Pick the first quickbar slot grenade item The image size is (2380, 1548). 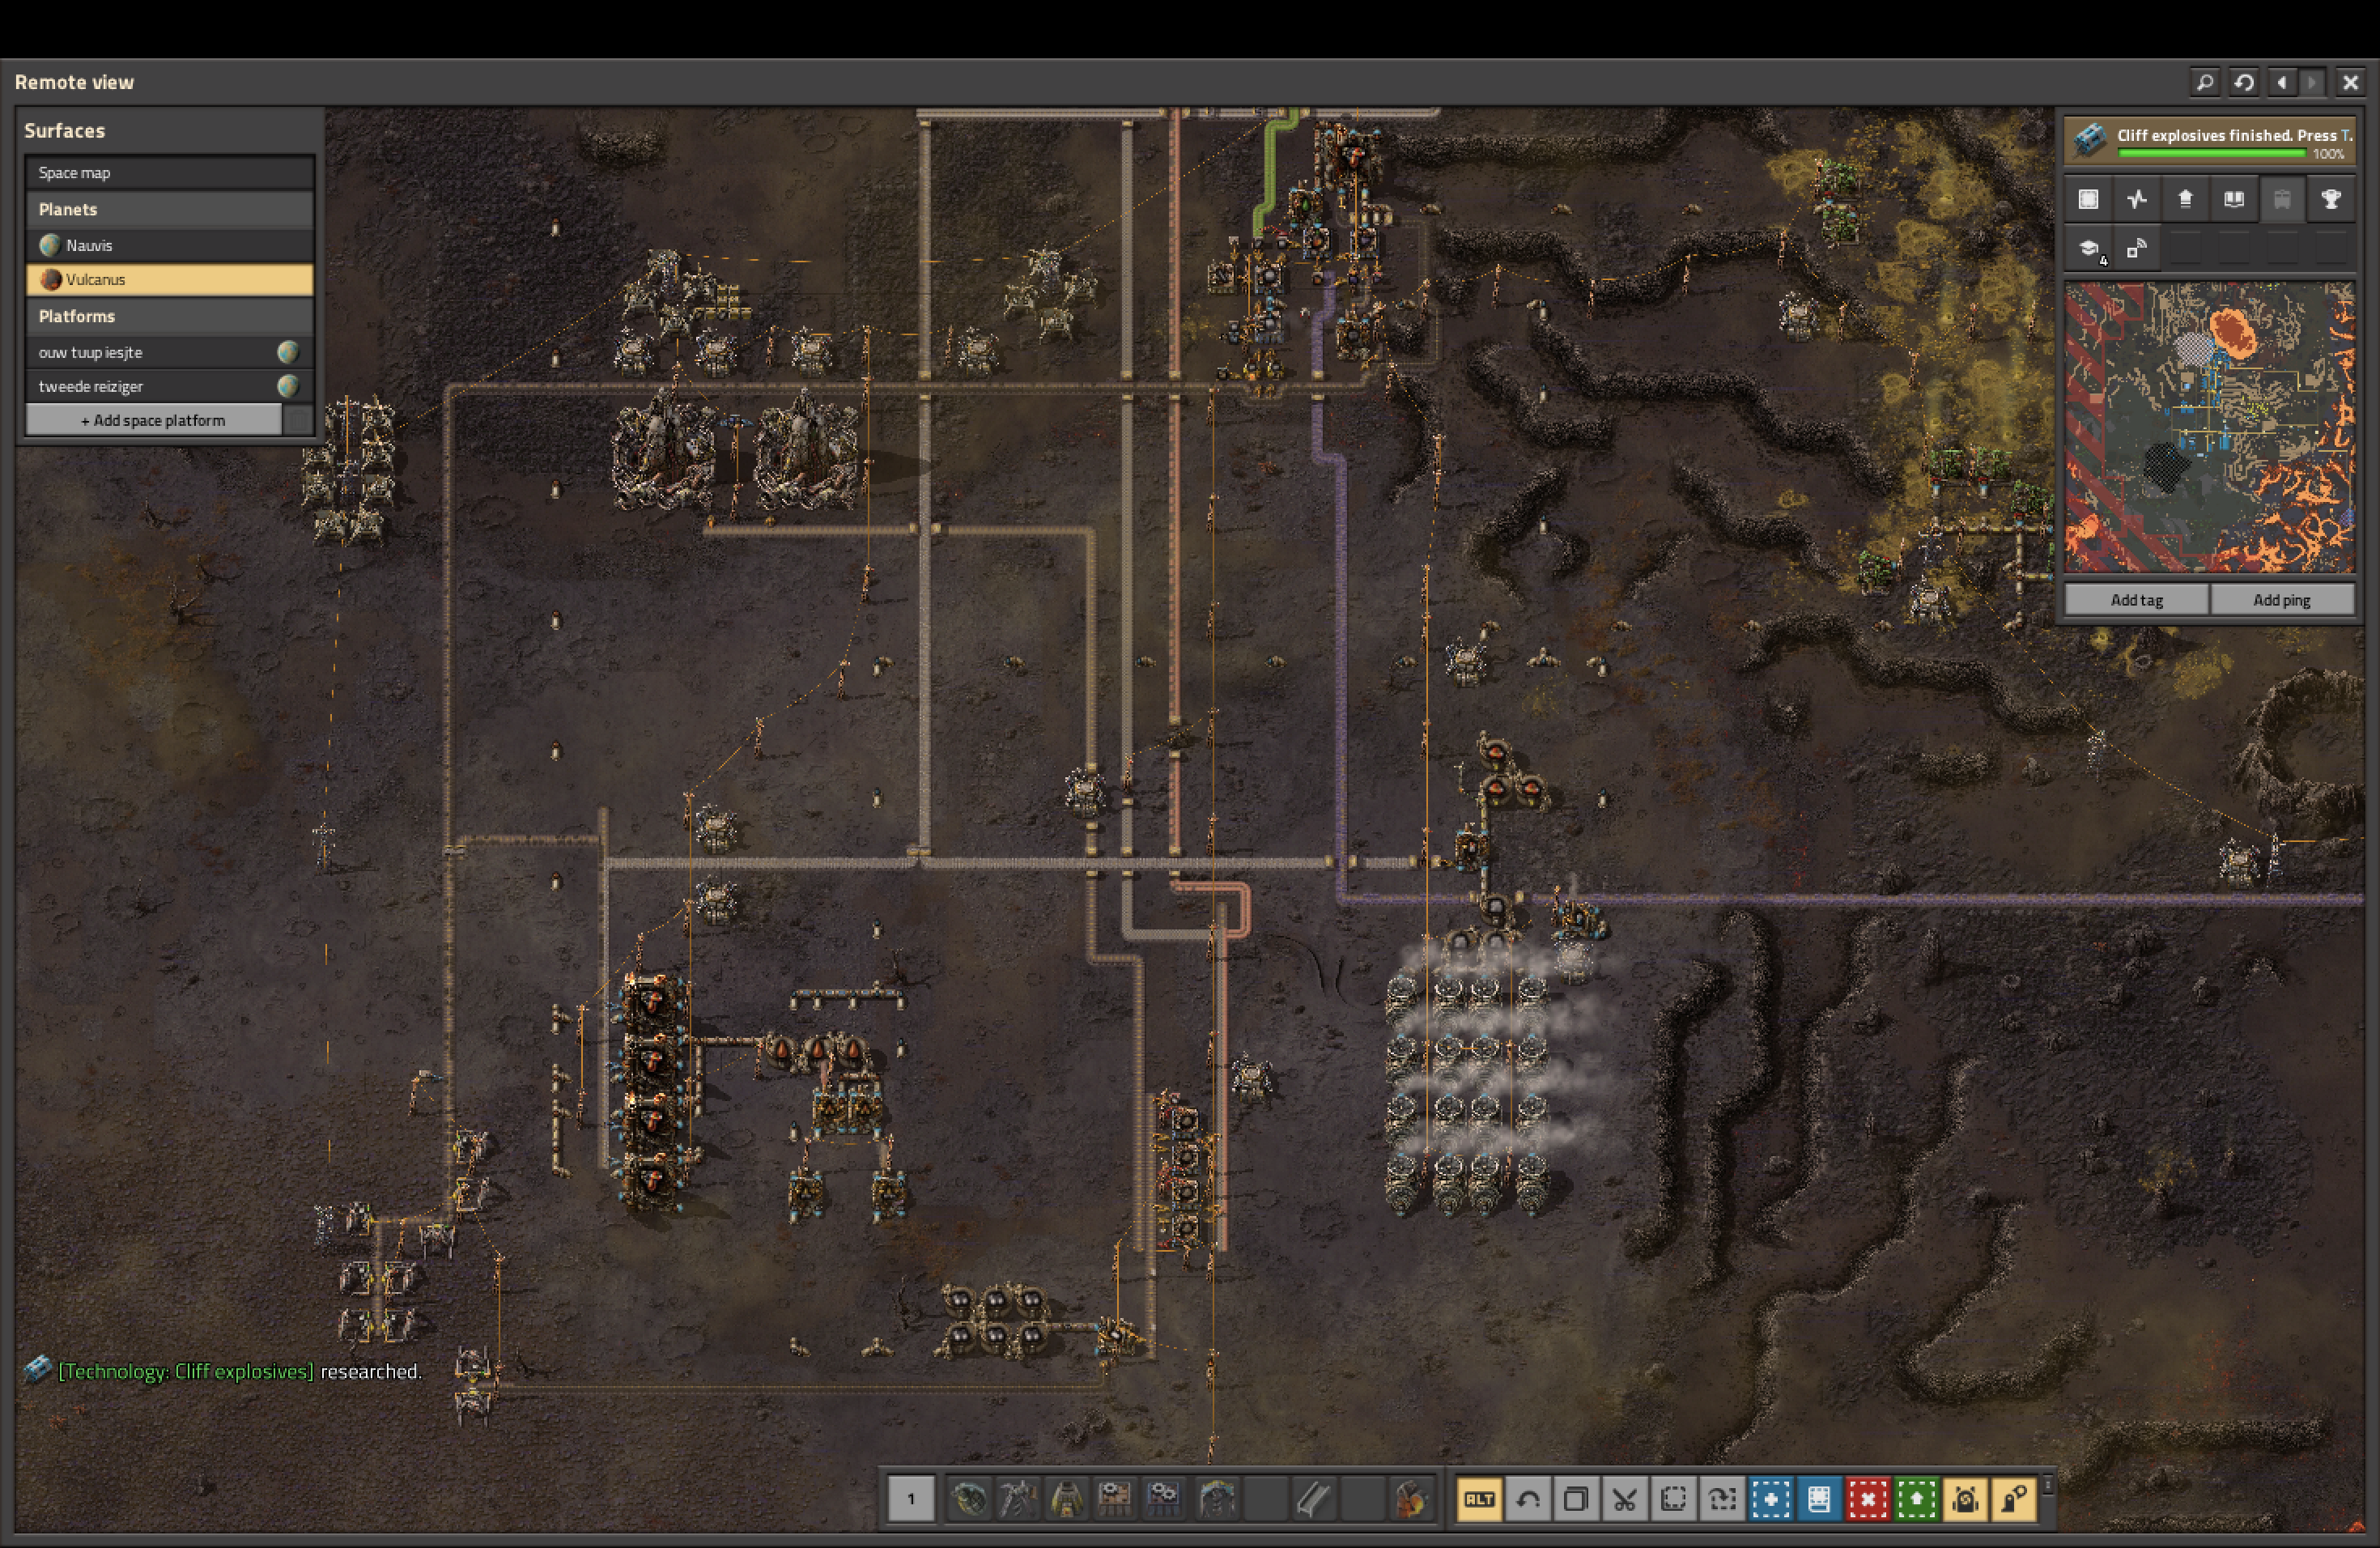tap(968, 1498)
